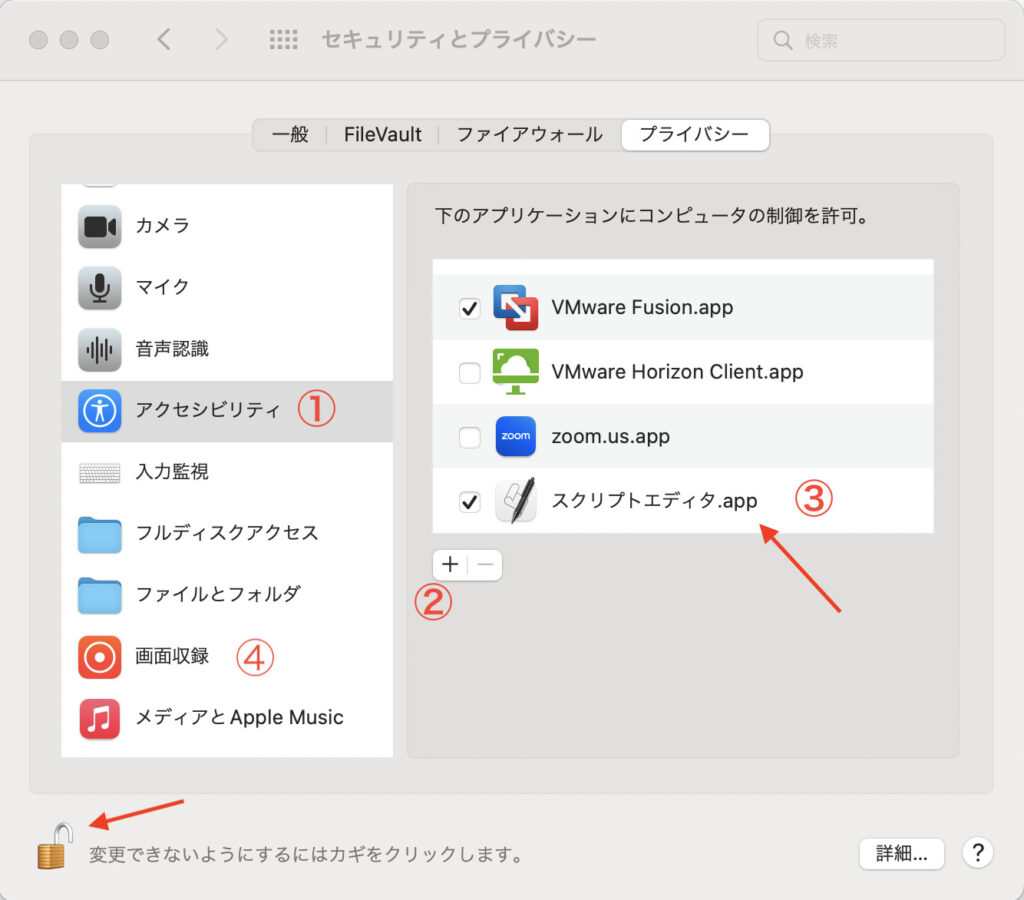
Task: Uncheck the VMware Fusion.app checkbox
Action: click(469, 309)
